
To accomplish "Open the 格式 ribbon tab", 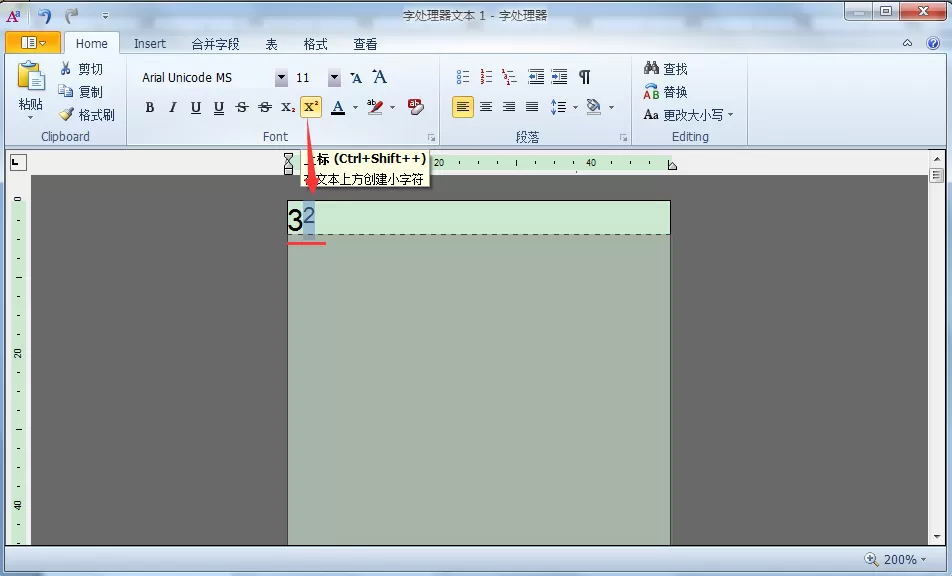I will coord(315,44).
